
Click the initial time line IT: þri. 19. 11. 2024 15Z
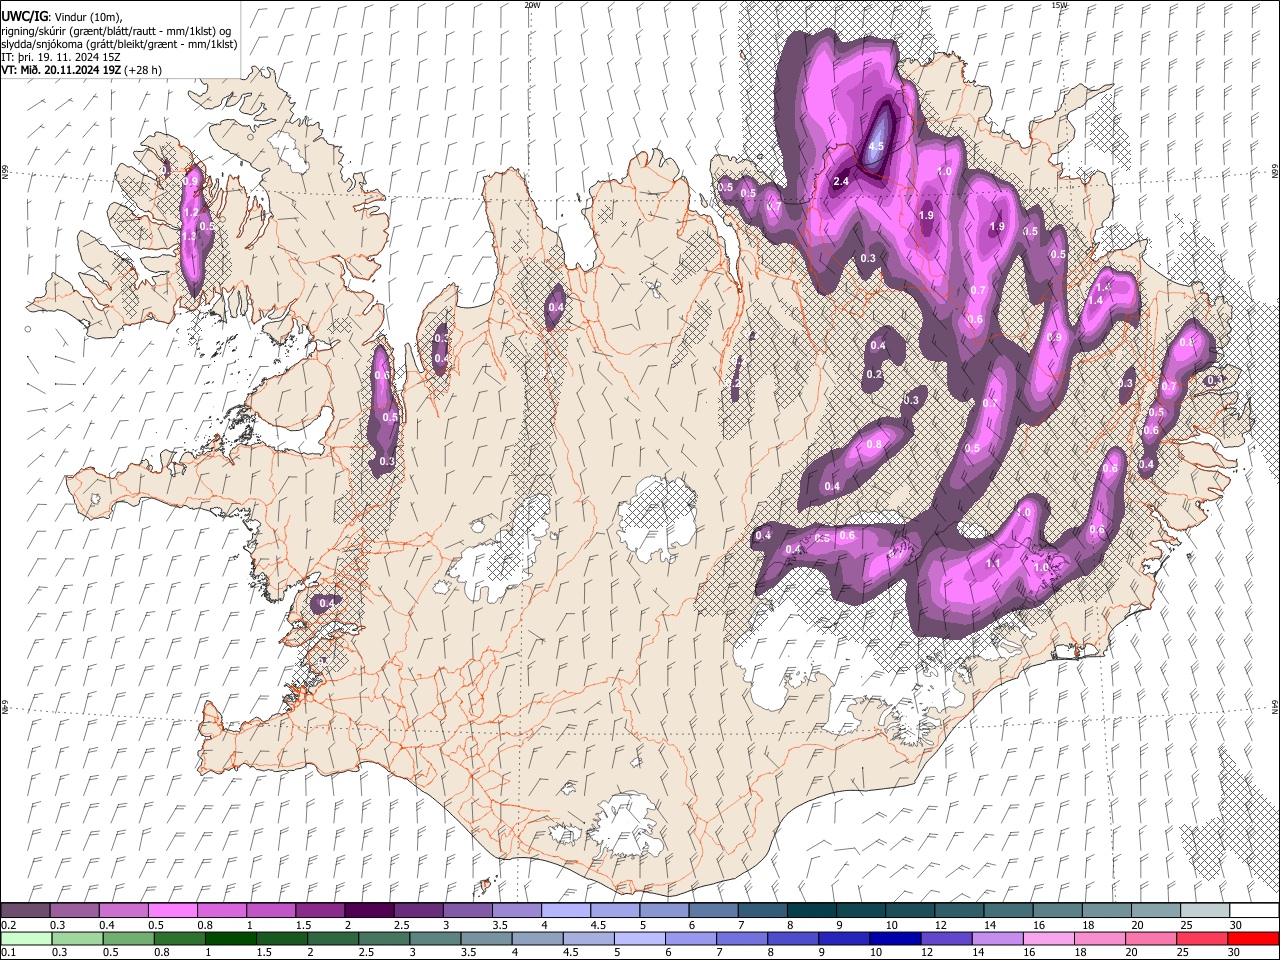click(x=60, y=57)
